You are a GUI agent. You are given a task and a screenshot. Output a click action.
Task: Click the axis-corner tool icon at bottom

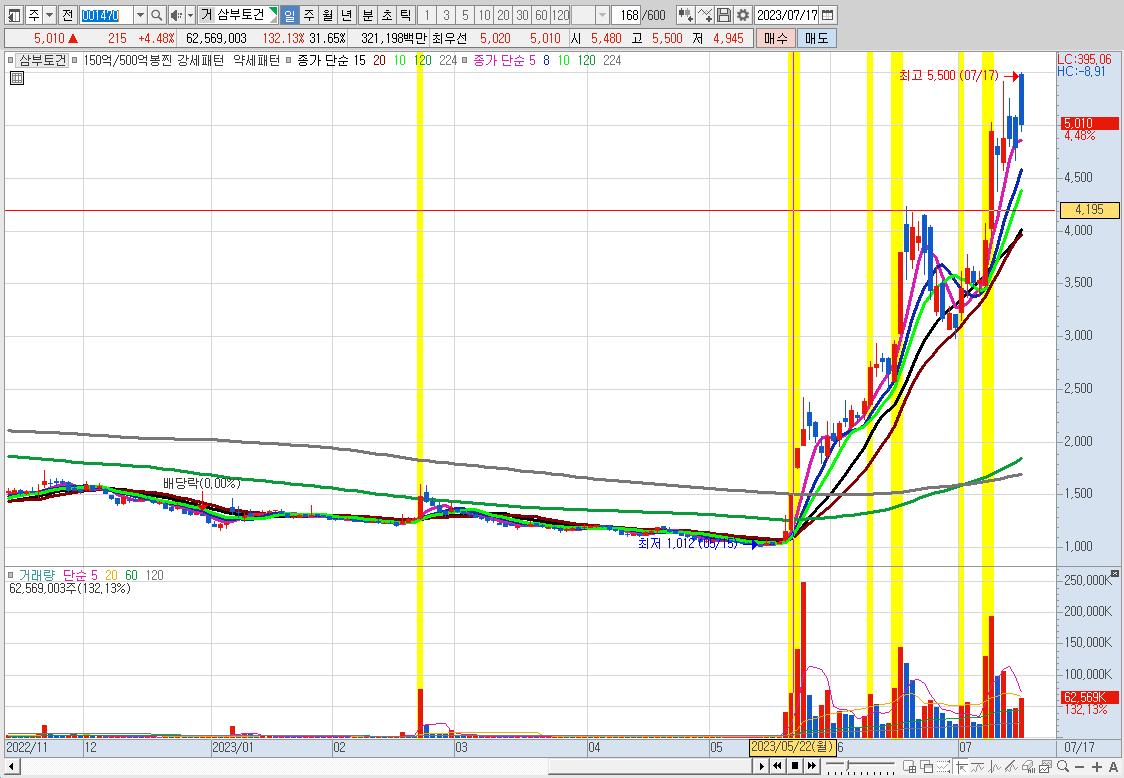[x=962, y=767]
